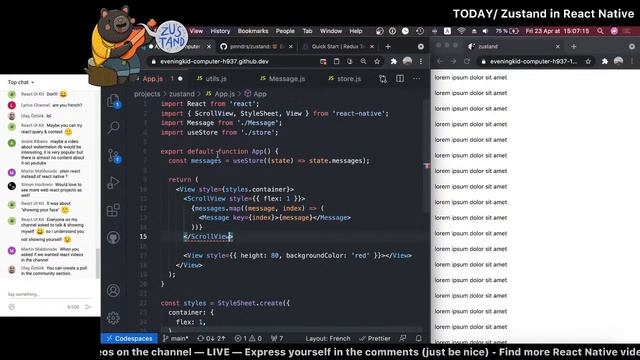Click line number 15 in the editor gutter

[x=143, y=236]
